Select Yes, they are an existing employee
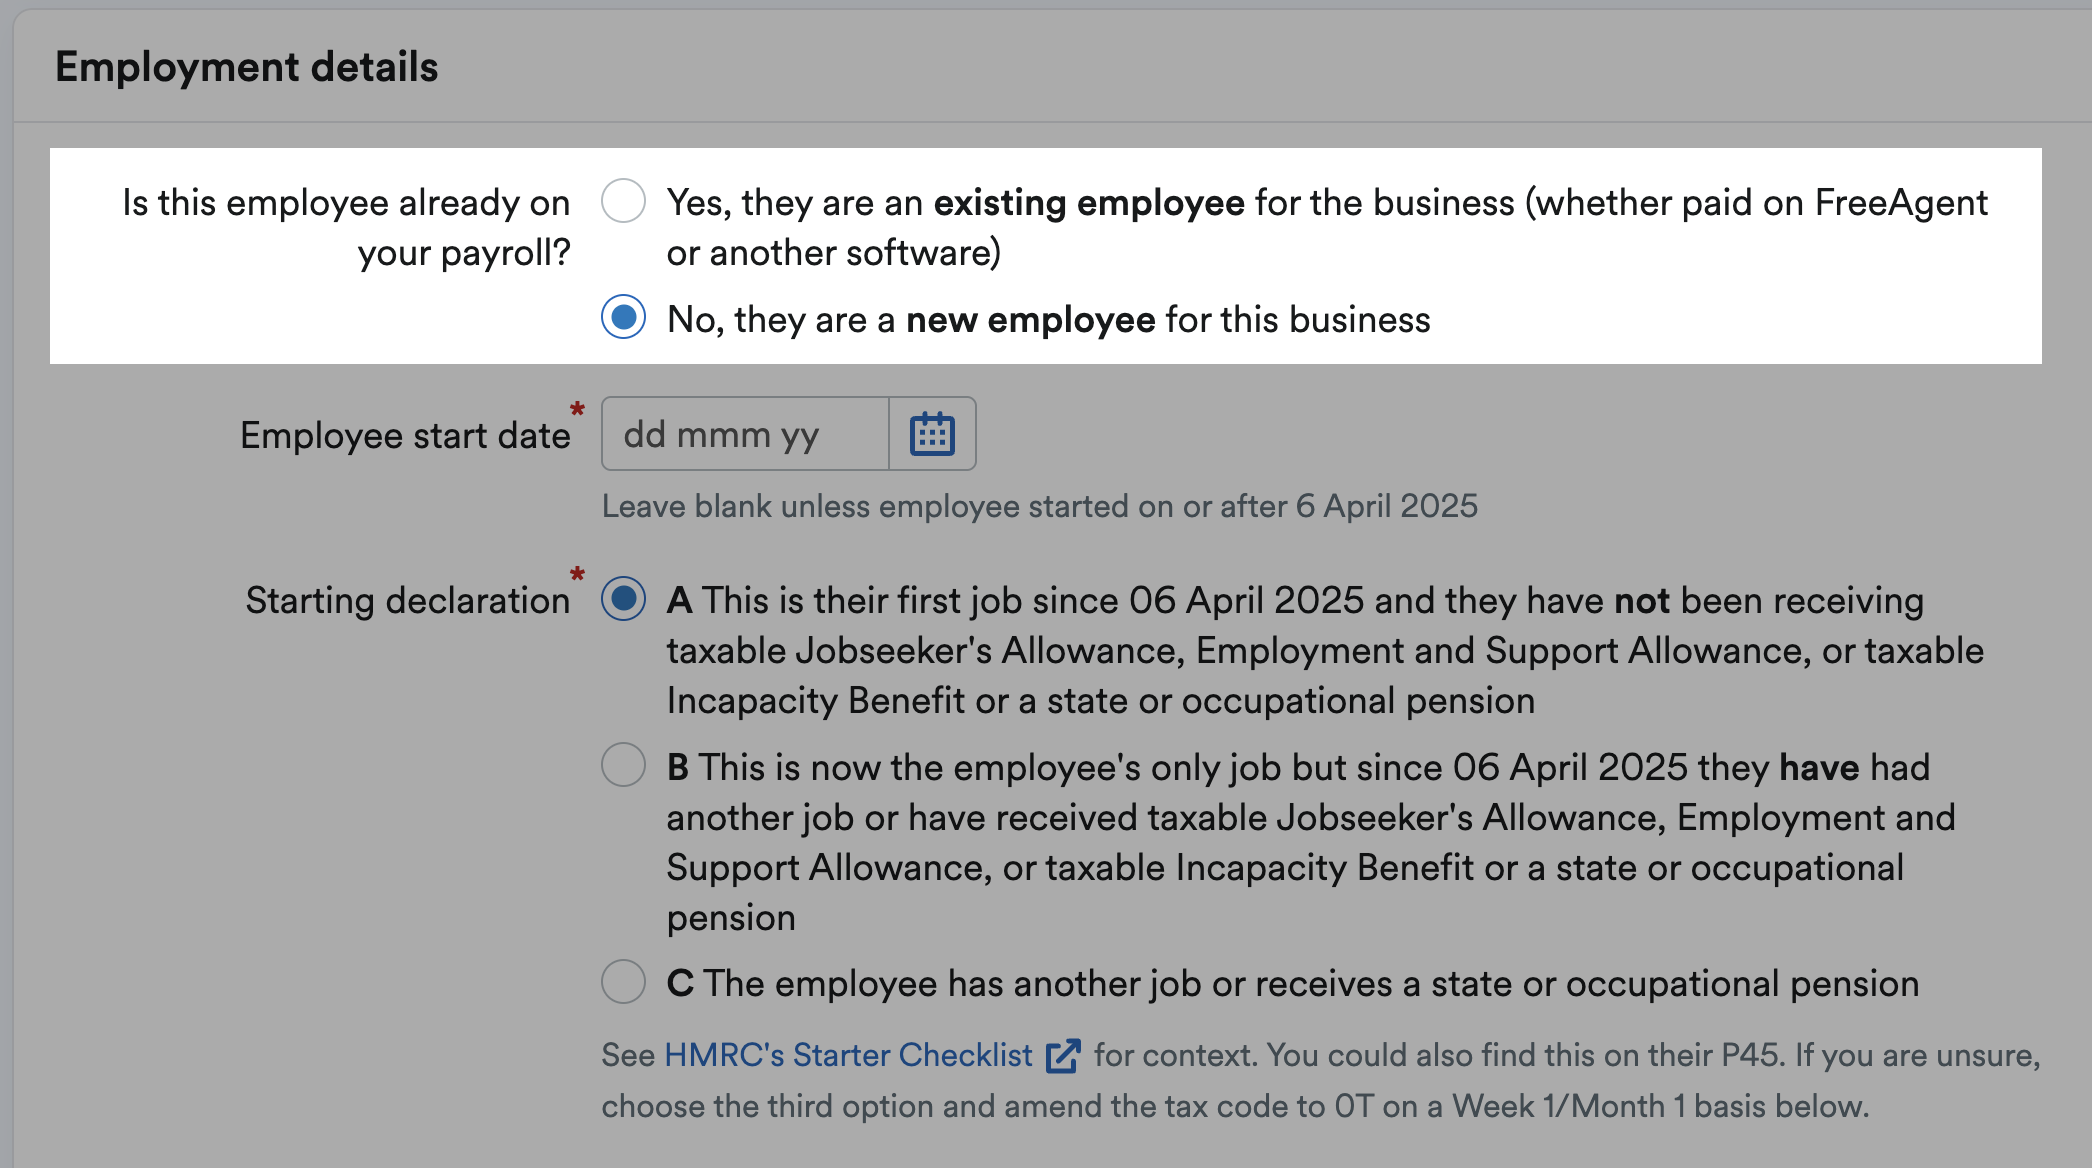The height and width of the screenshot is (1168, 2092). pyautogui.click(x=623, y=201)
